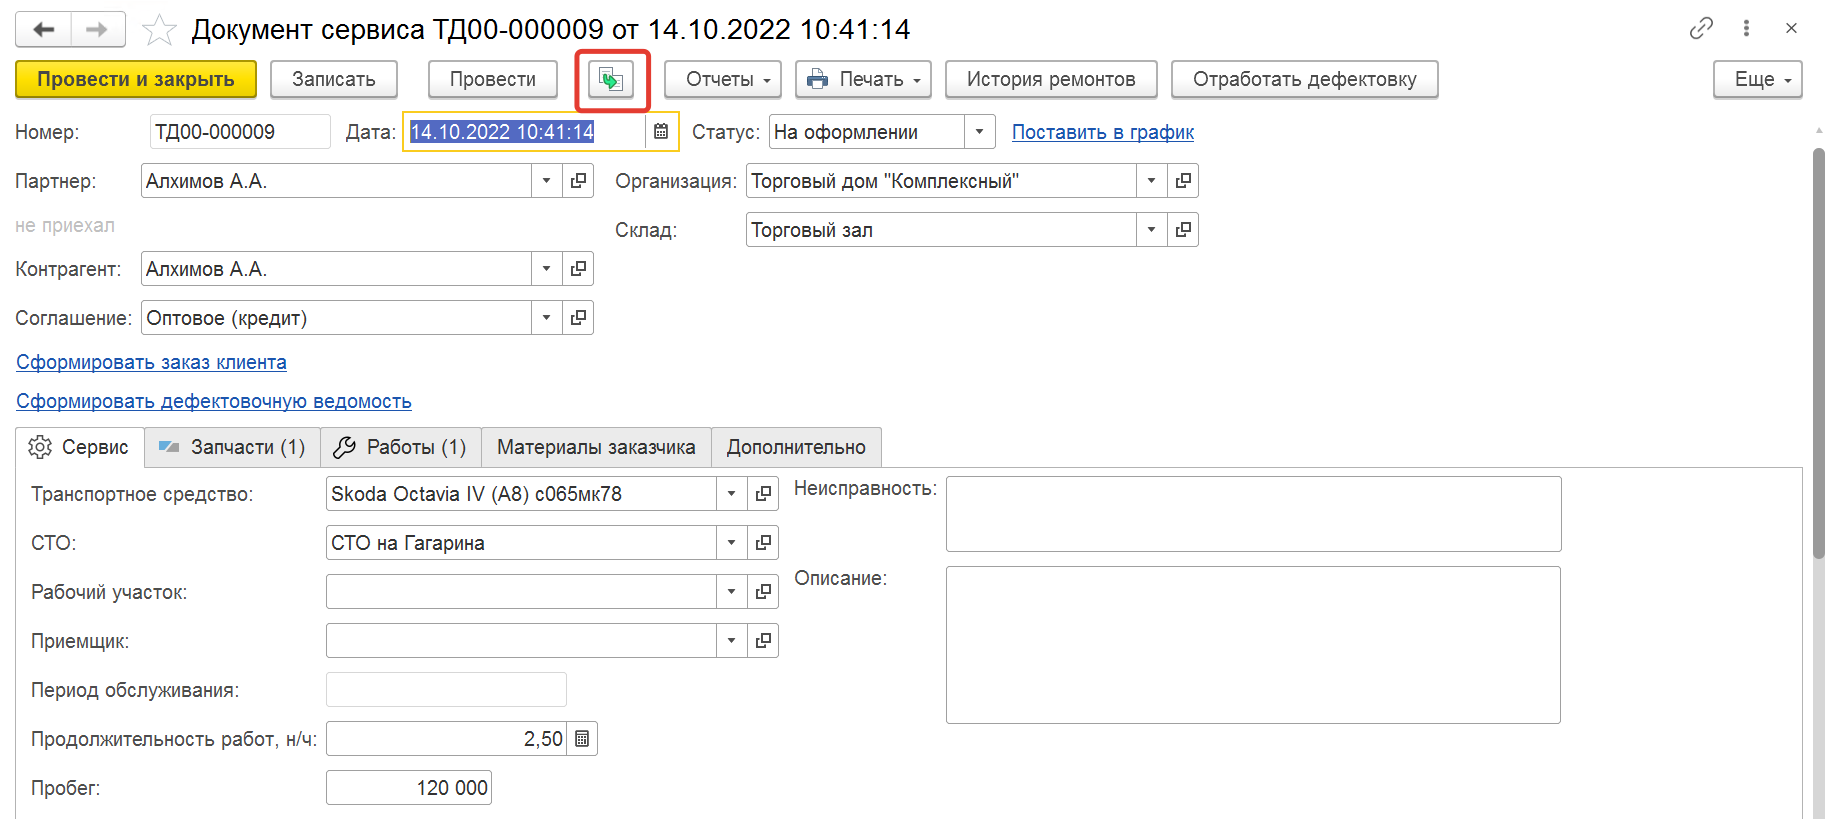The height and width of the screenshot is (819, 1831).
Task: Open СТО card with the open icon
Action: point(763,543)
